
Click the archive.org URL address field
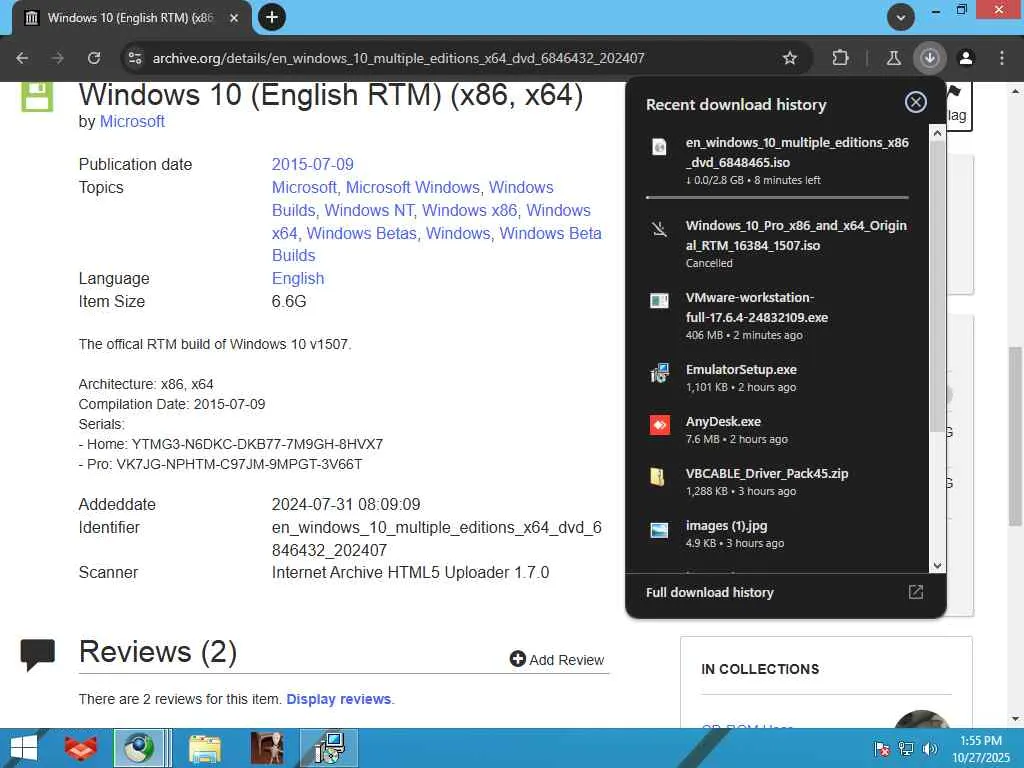point(398,58)
